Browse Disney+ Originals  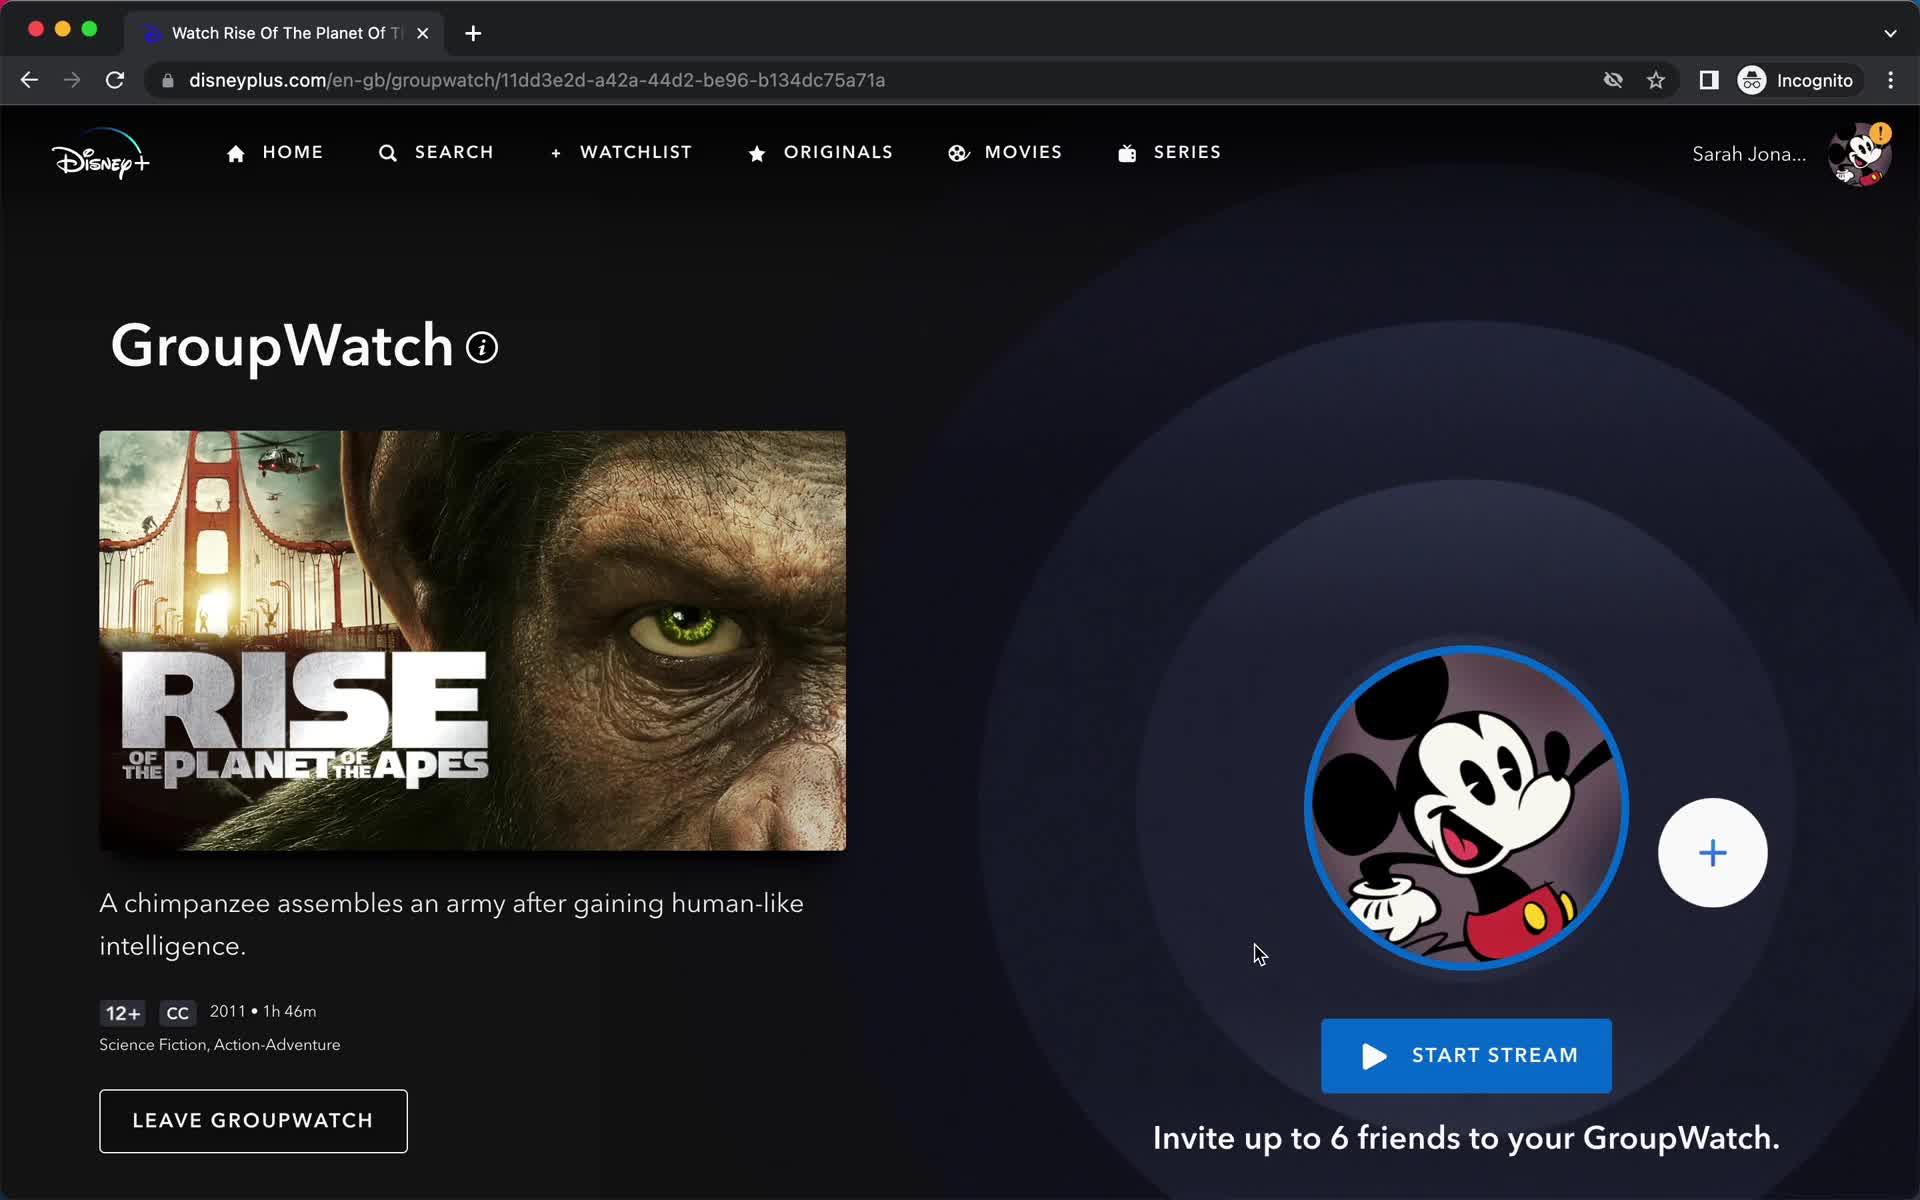(x=818, y=152)
